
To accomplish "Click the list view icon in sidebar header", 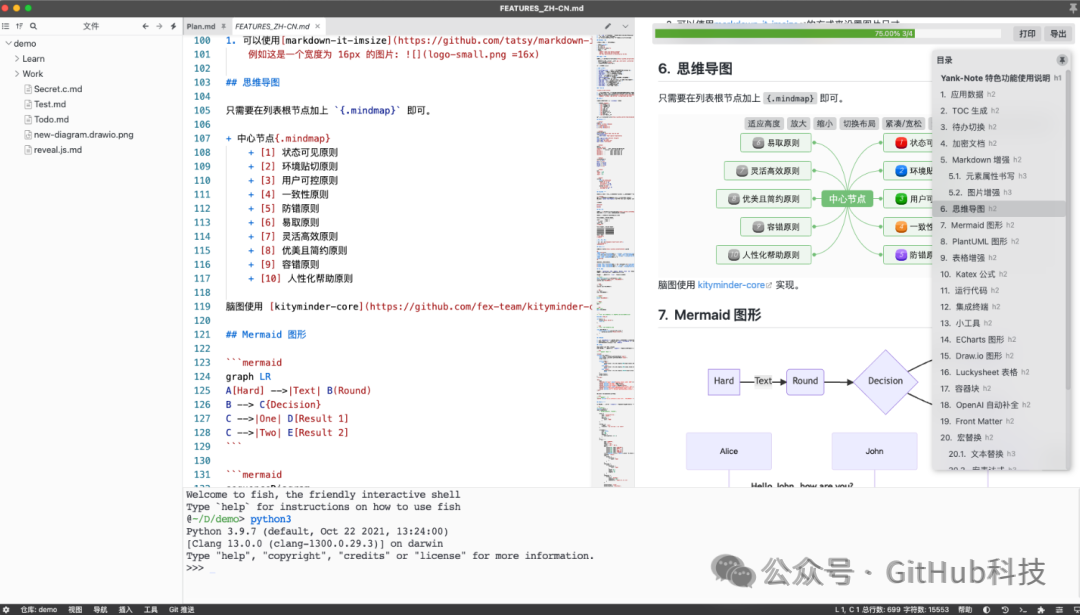I will click(x=6, y=26).
